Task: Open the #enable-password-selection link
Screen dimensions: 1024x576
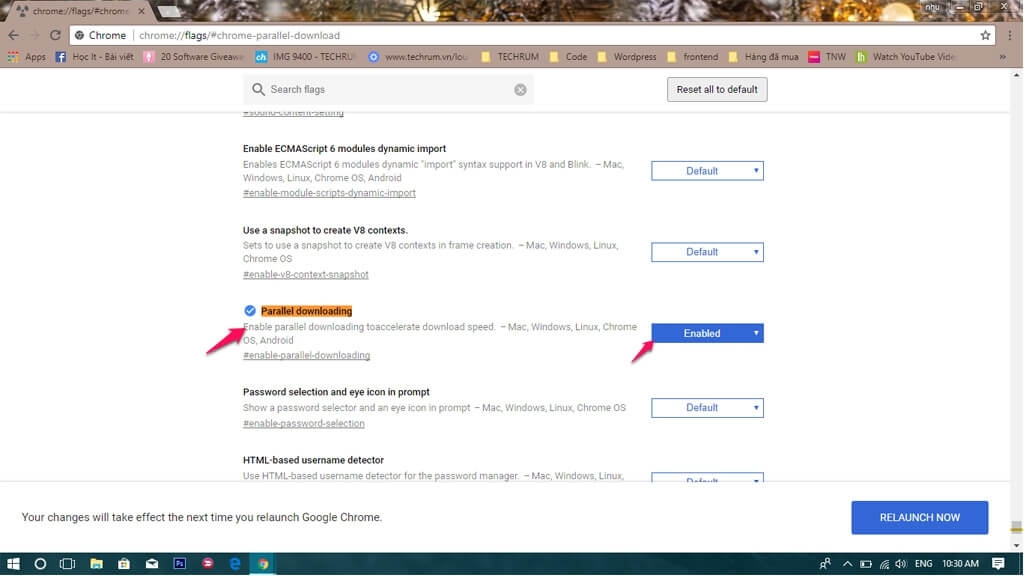Action: 304,423
